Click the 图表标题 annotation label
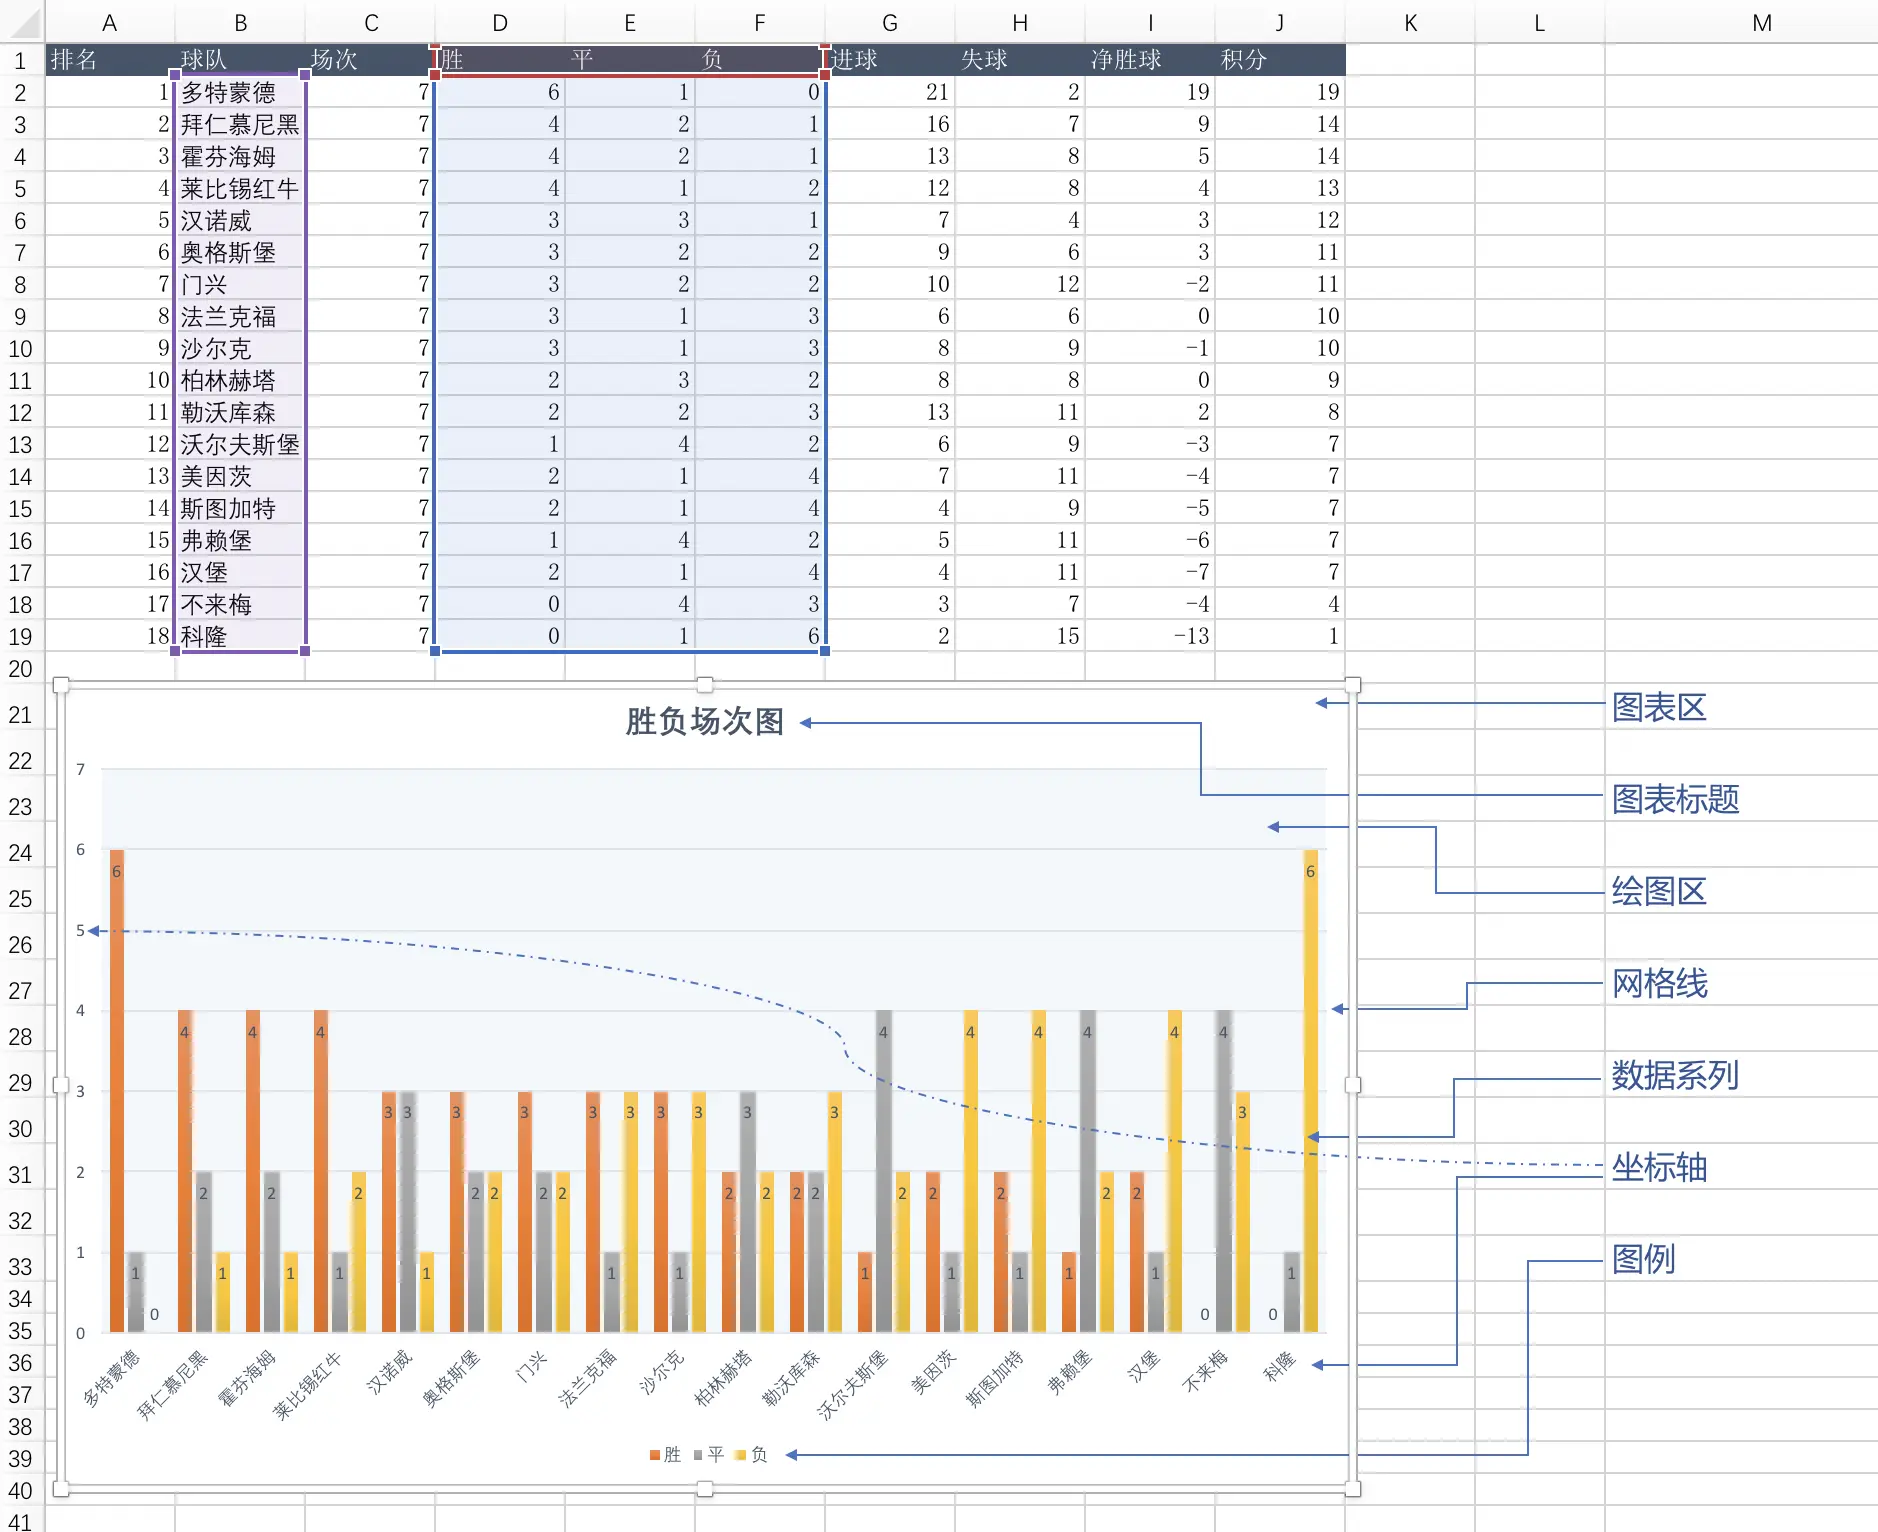The image size is (1878, 1532). click(1675, 799)
